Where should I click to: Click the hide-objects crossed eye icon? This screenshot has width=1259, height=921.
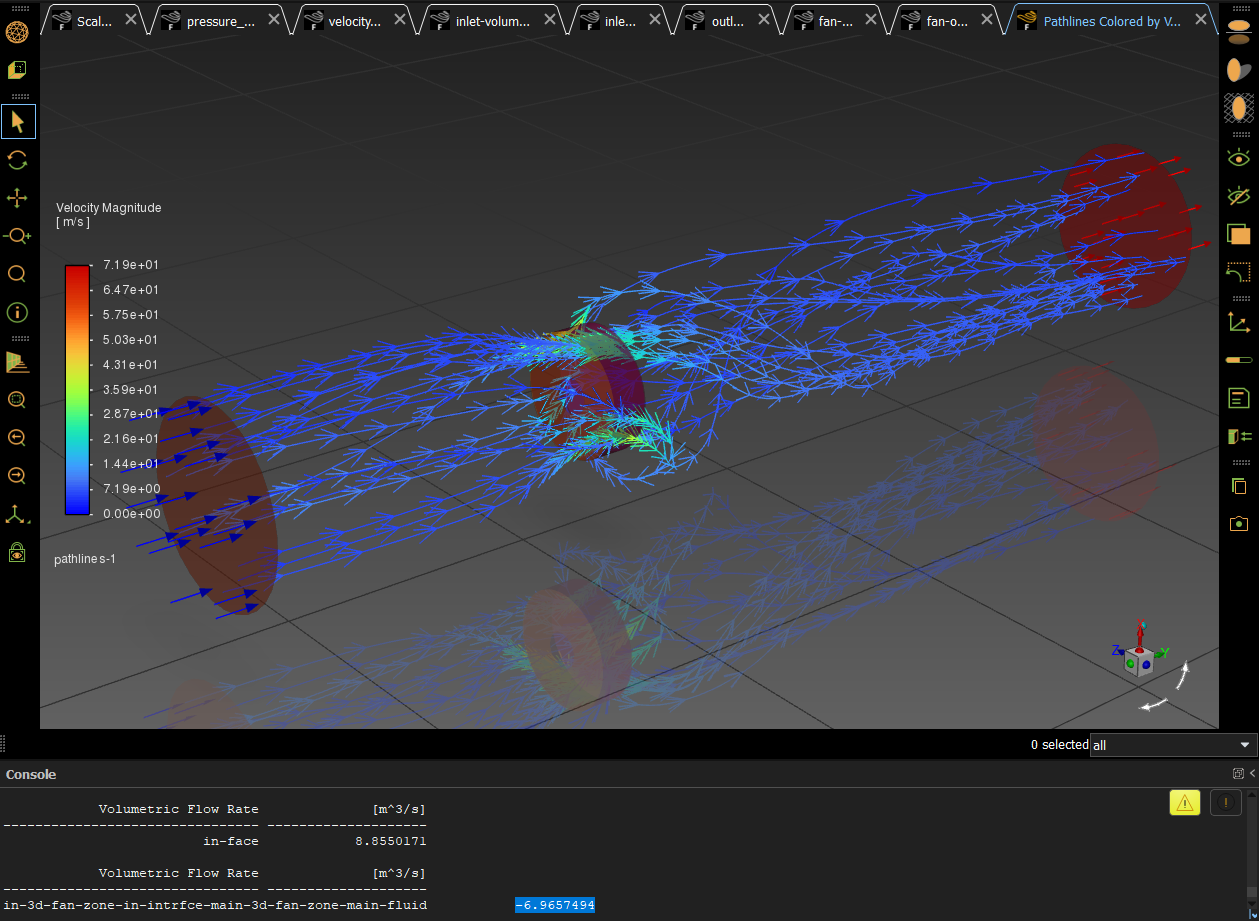[x=1238, y=196]
